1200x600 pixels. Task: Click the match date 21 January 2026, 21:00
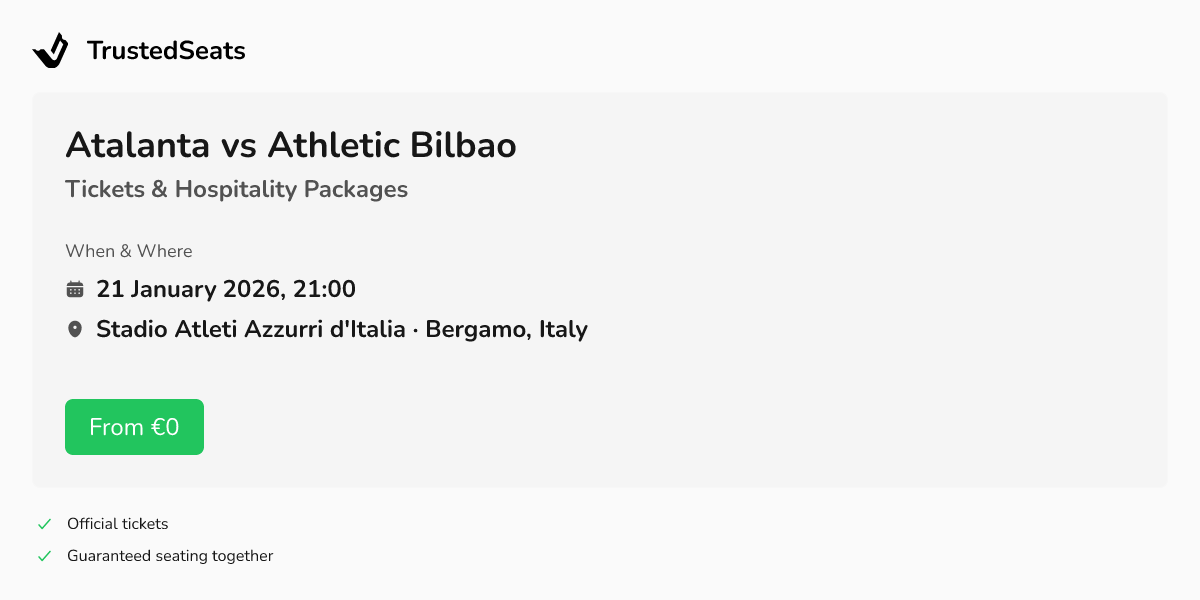pyautogui.click(x=225, y=289)
